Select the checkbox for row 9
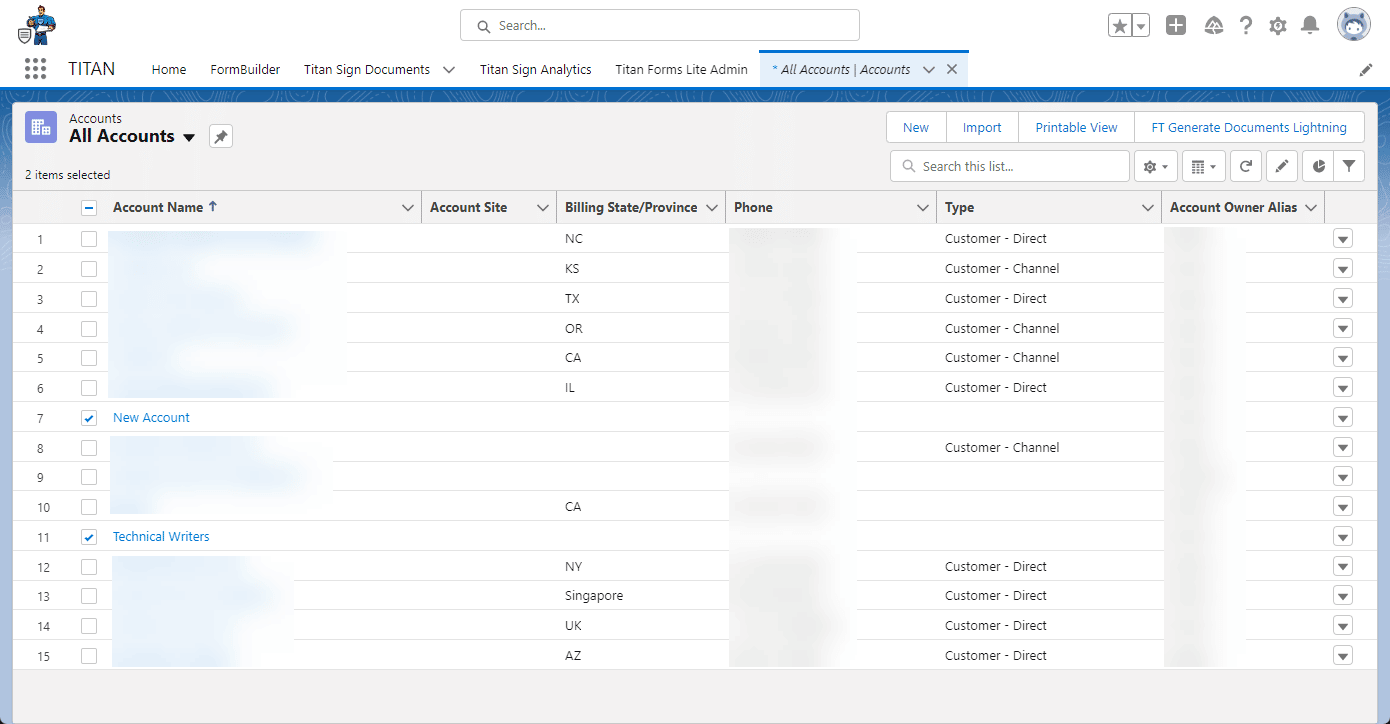The width and height of the screenshot is (1390, 724). (x=89, y=477)
